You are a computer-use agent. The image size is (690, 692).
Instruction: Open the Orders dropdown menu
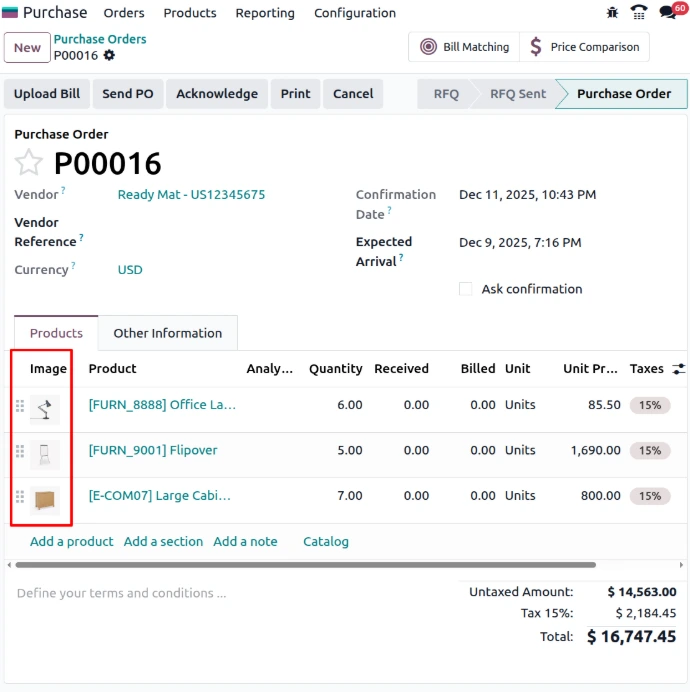pos(124,13)
